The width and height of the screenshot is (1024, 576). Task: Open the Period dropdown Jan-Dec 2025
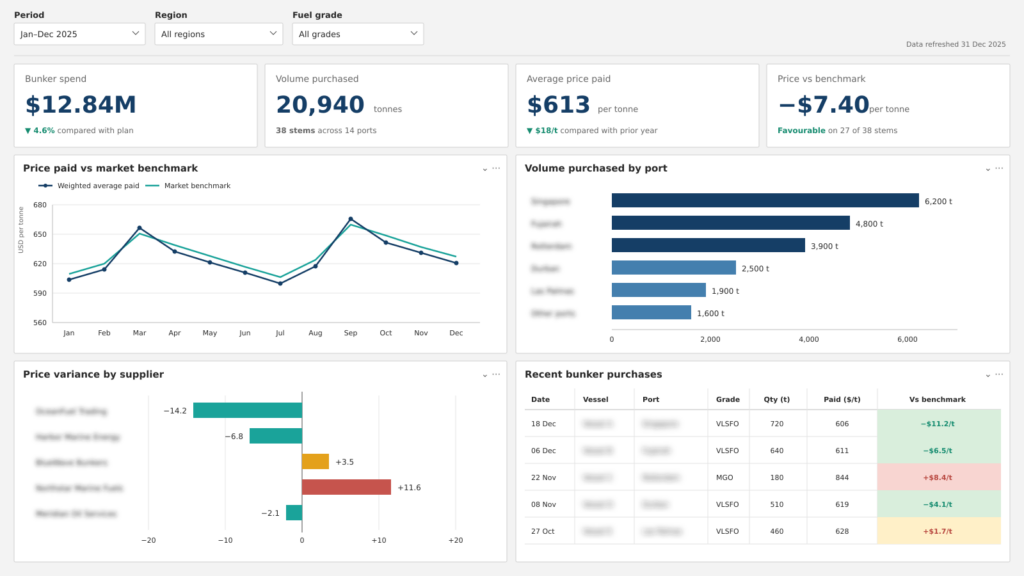click(79, 34)
